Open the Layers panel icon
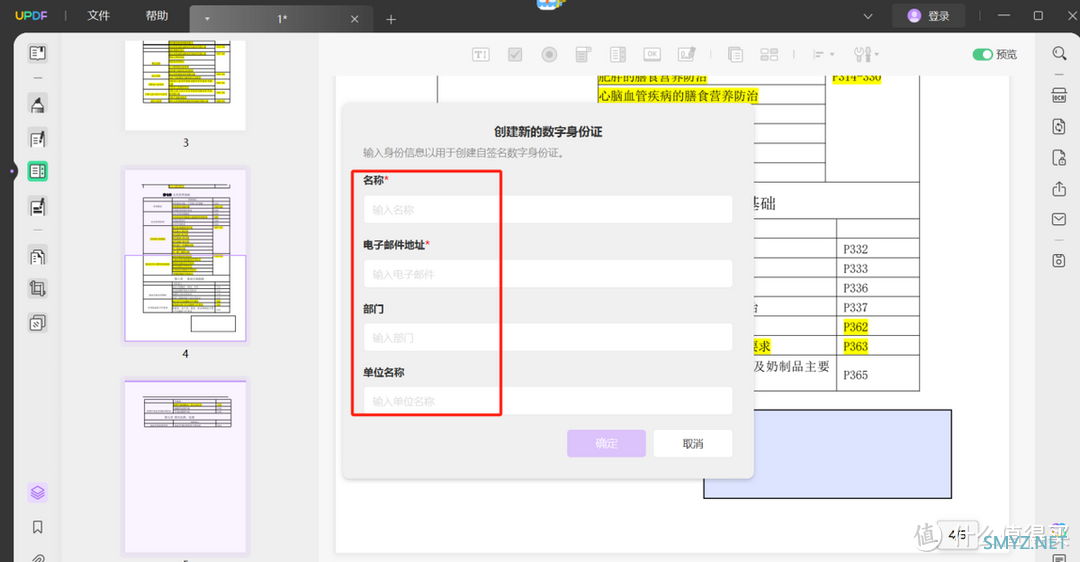1080x562 pixels. click(37, 492)
